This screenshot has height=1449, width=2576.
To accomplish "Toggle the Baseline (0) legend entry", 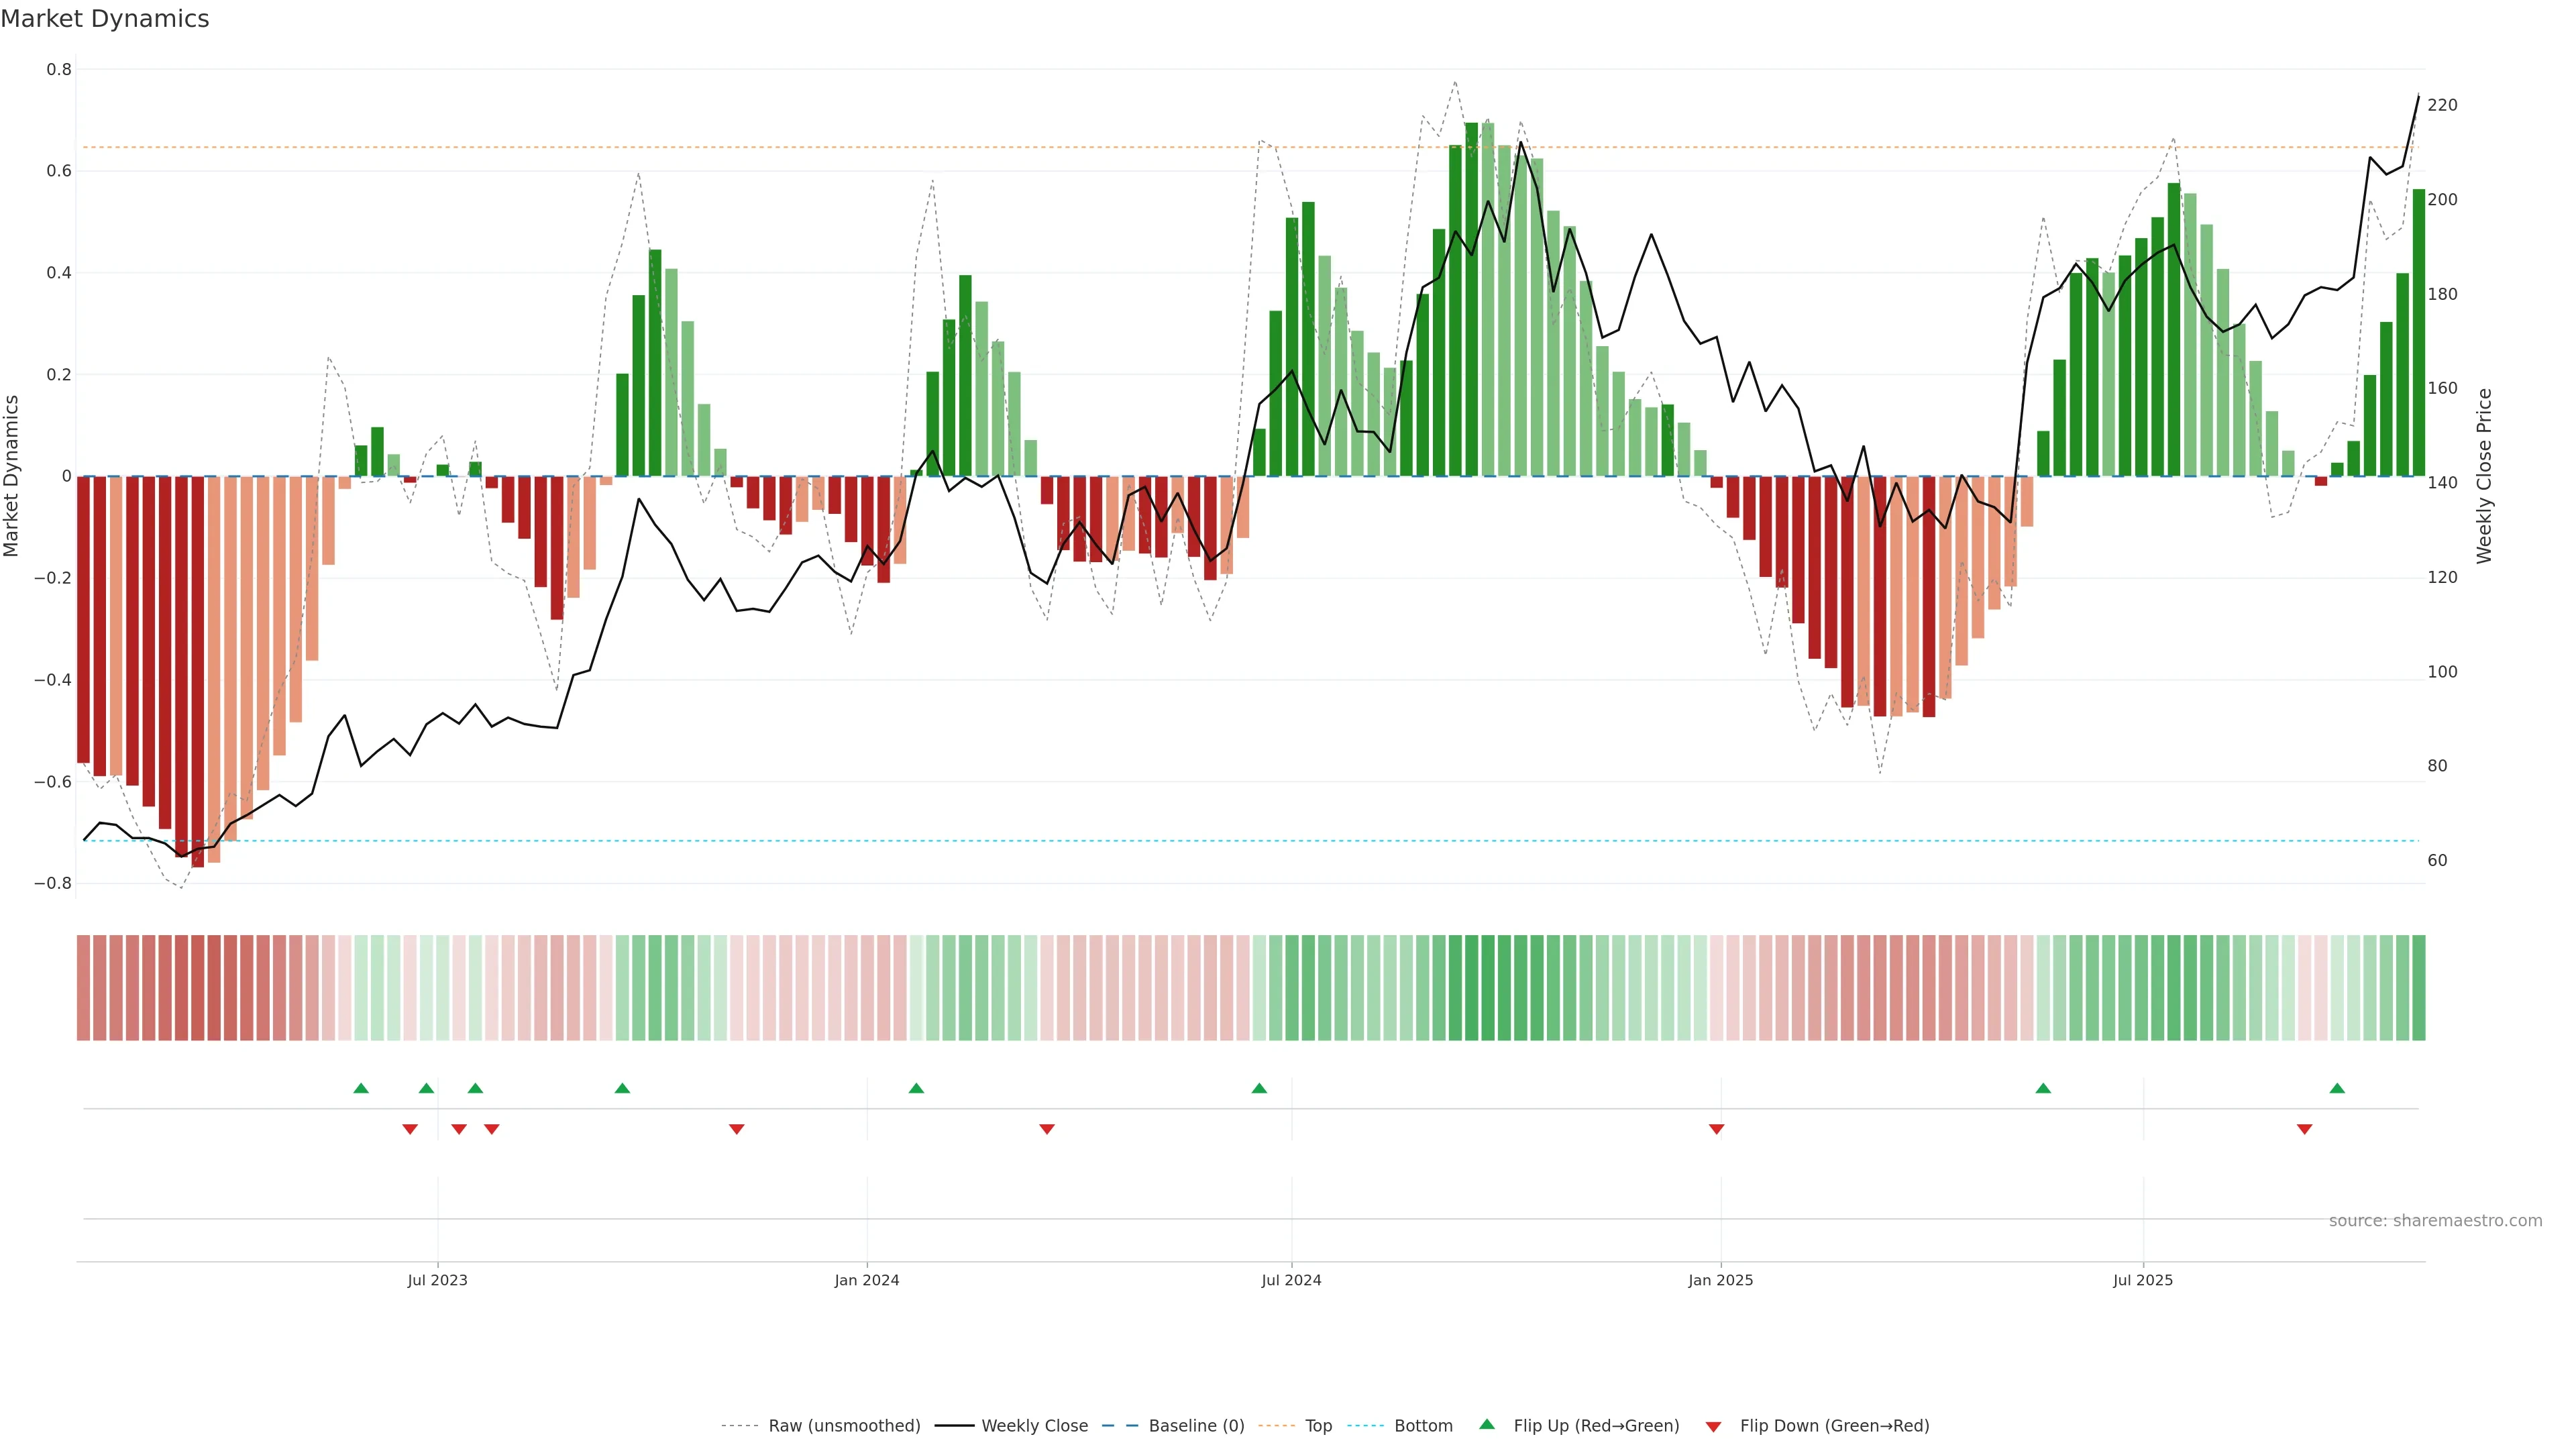I will pos(1196,1426).
